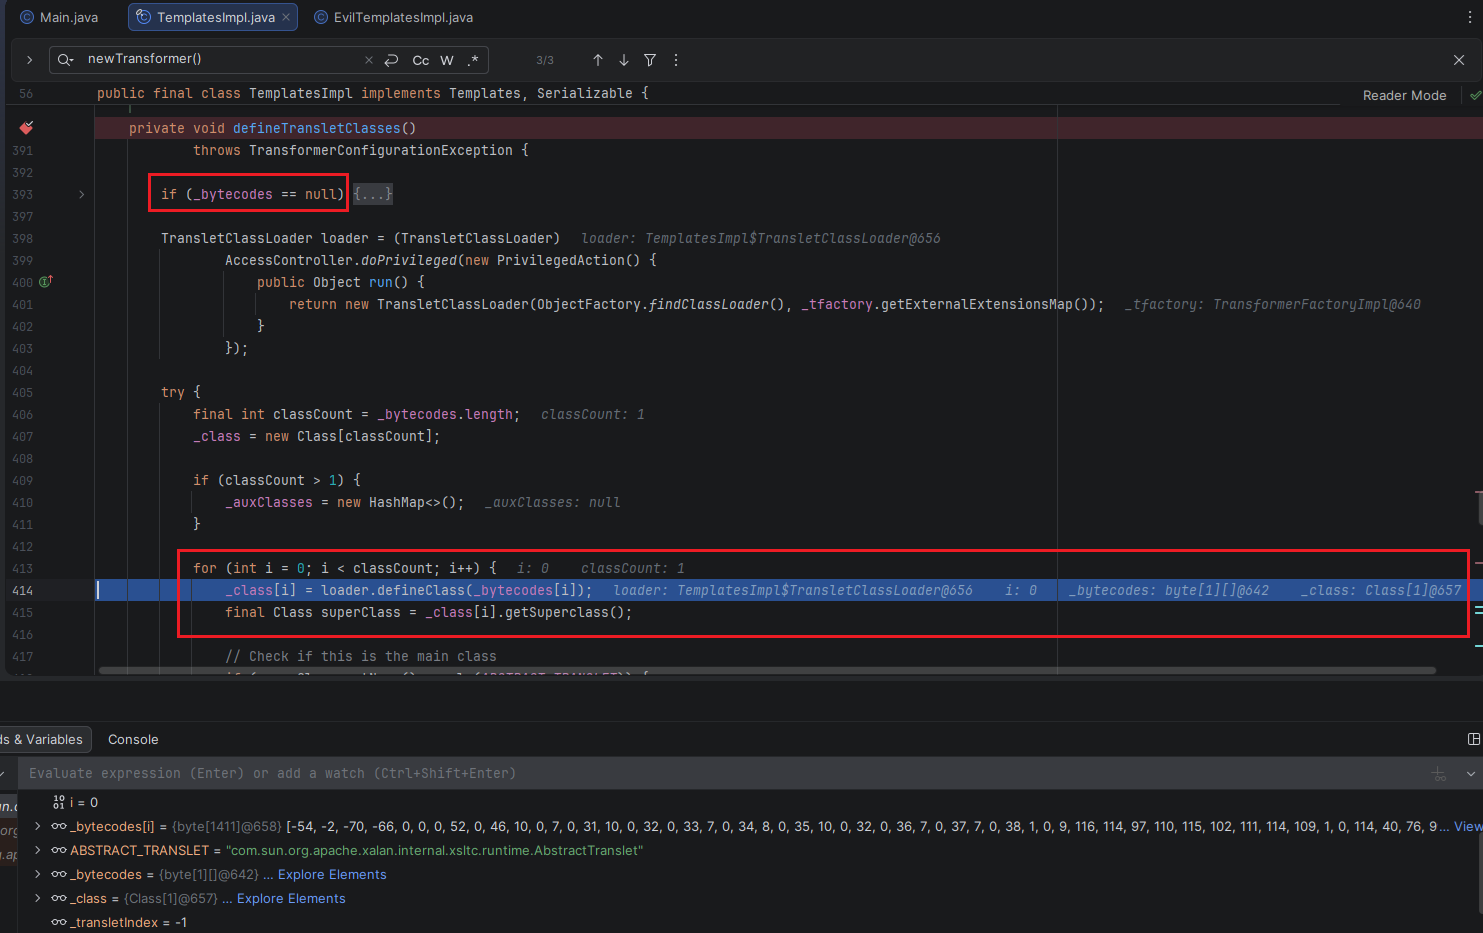Clear the newTransformer() search text
This screenshot has height=933, width=1483.
point(368,60)
